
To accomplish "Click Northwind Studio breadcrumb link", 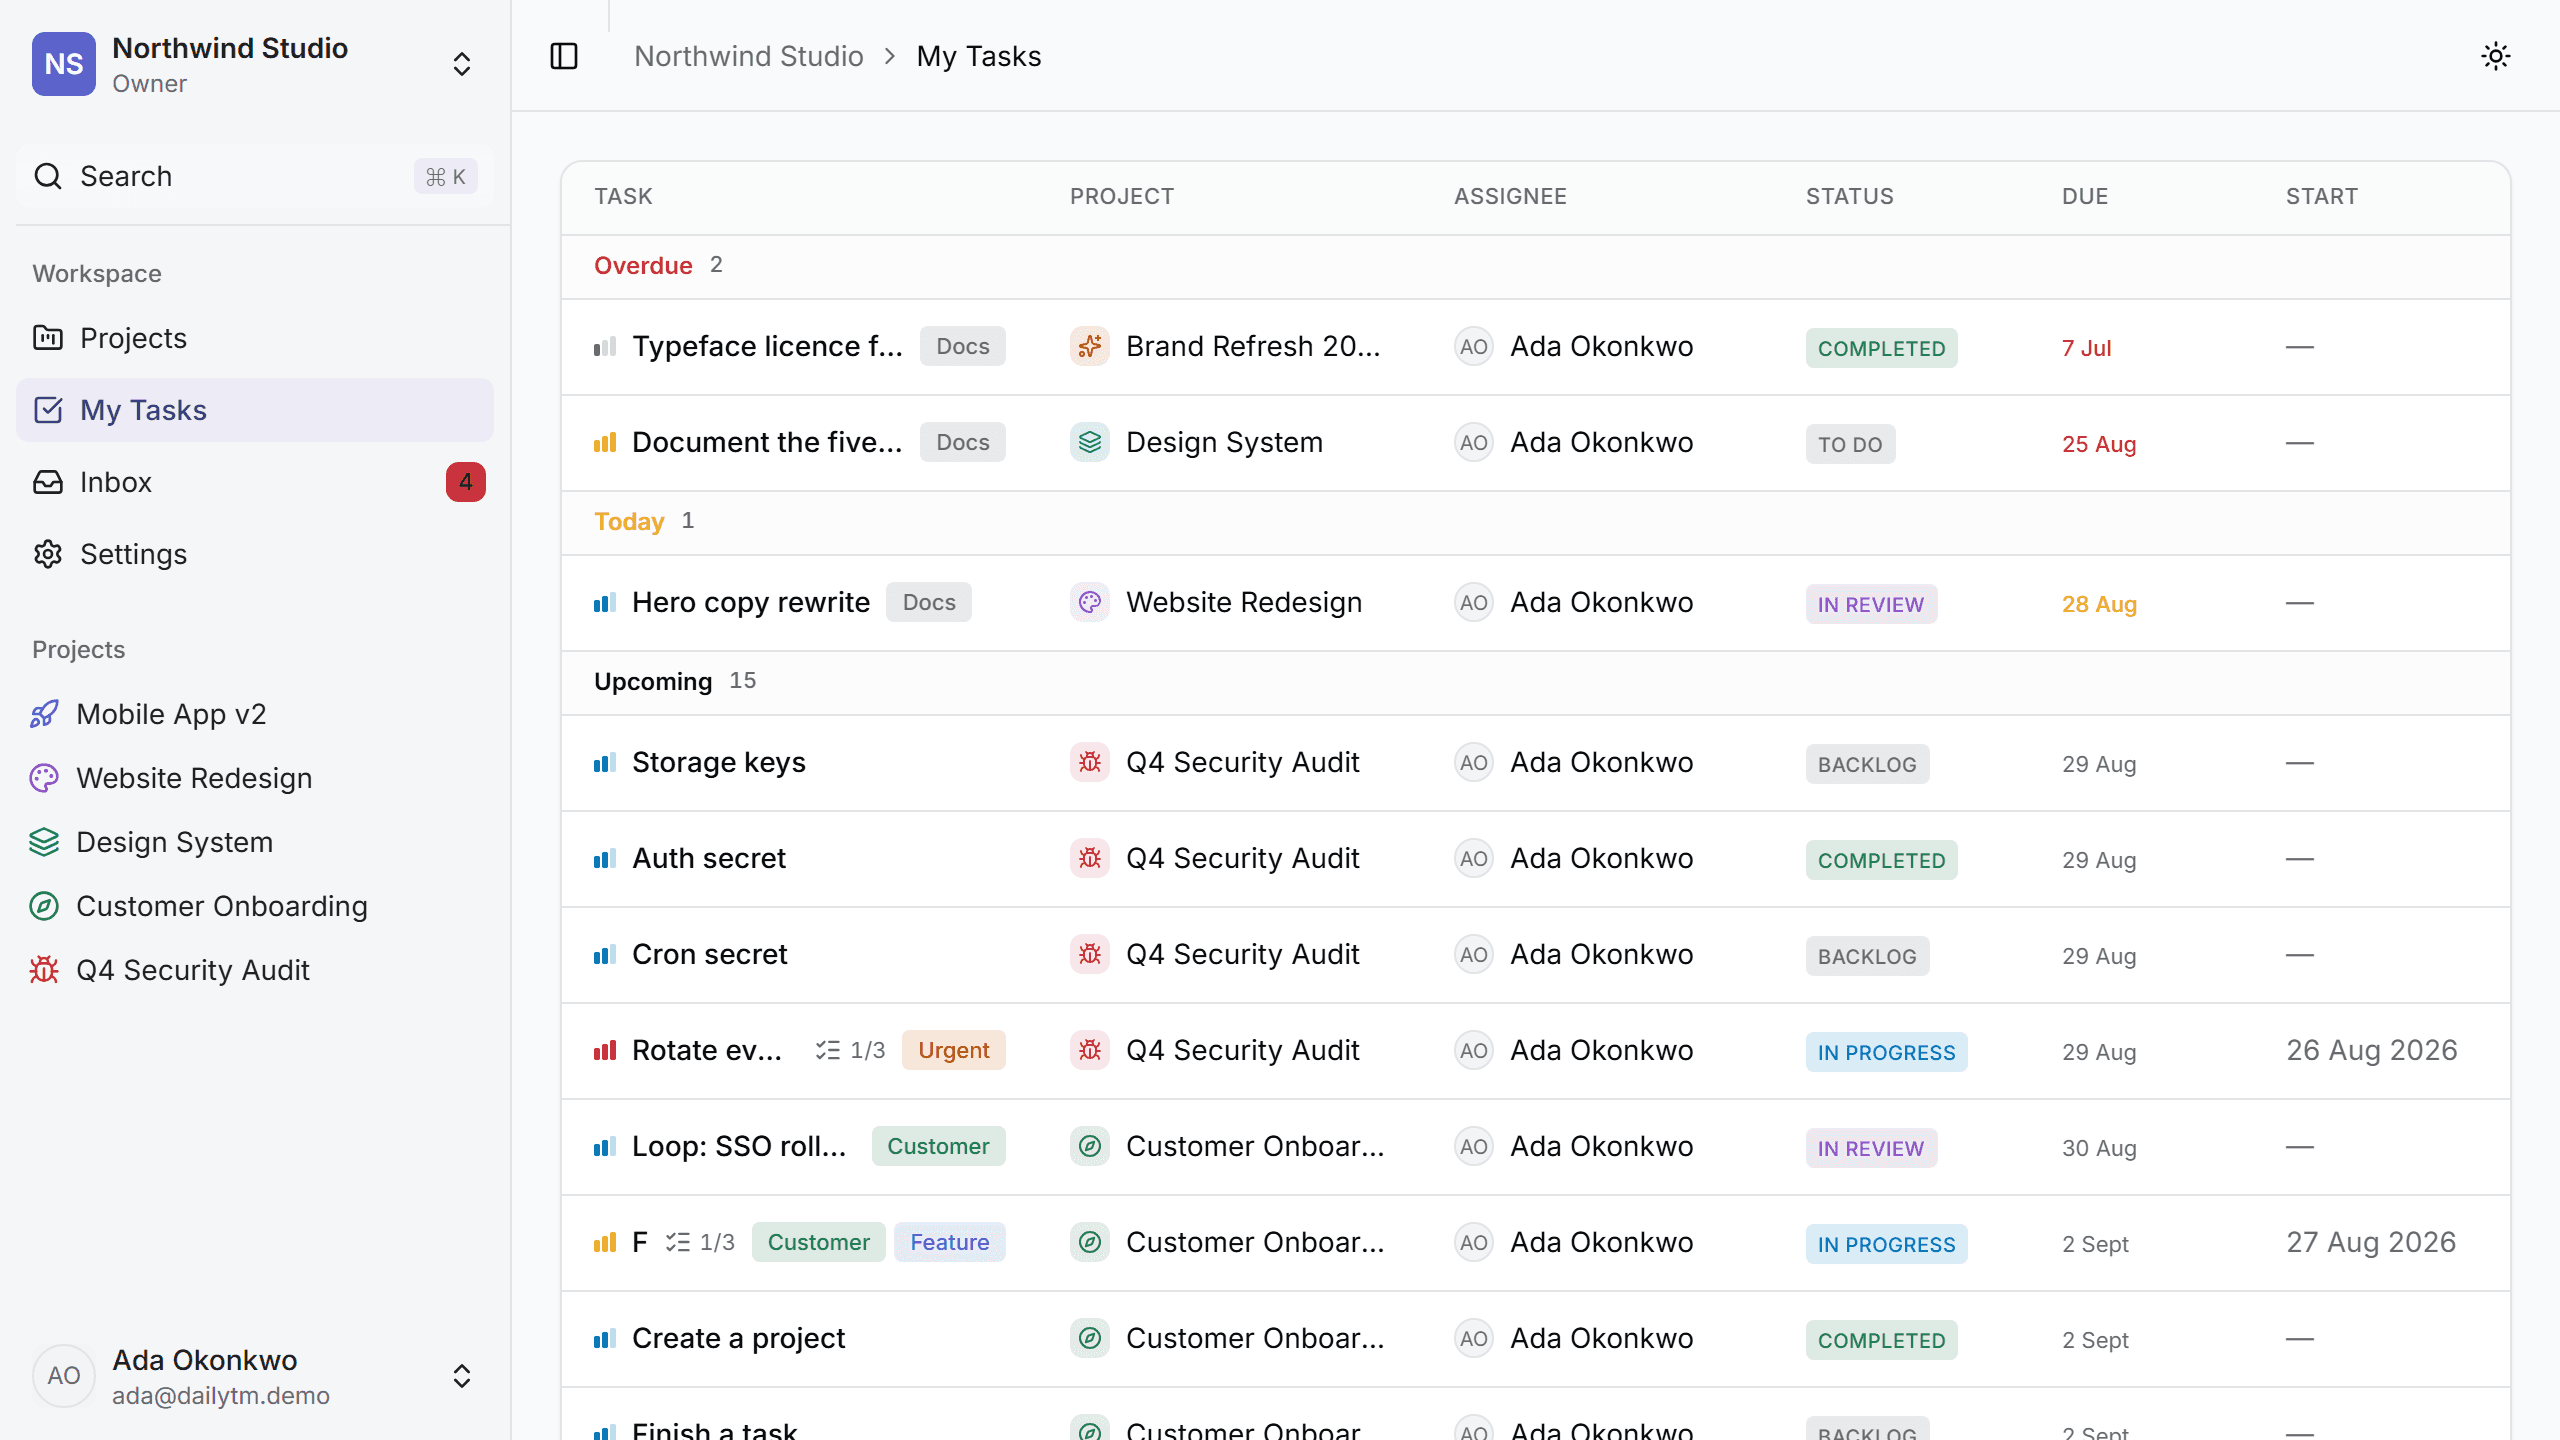I will 749,56.
